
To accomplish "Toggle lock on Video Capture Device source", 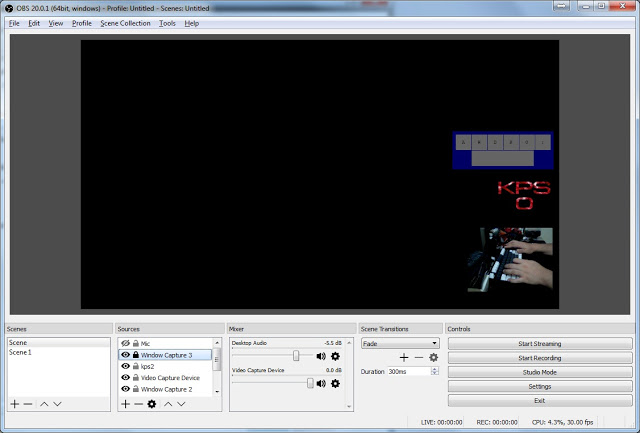I will [136, 378].
